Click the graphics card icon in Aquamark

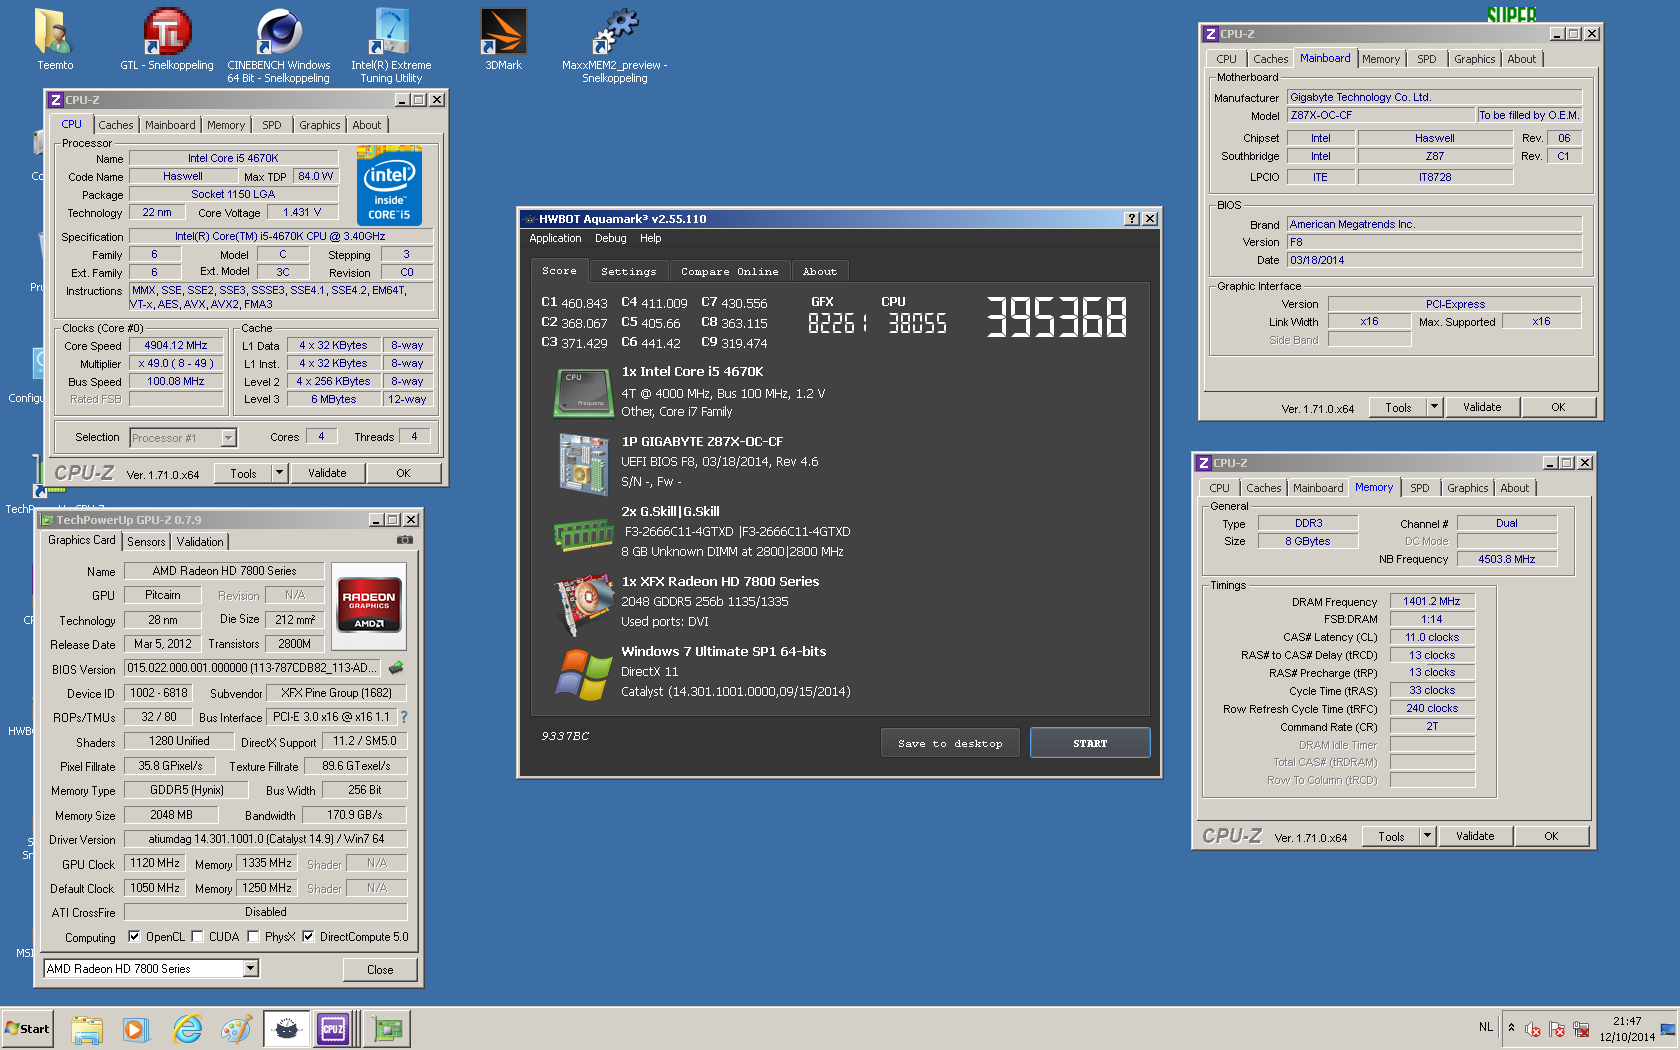coord(584,604)
